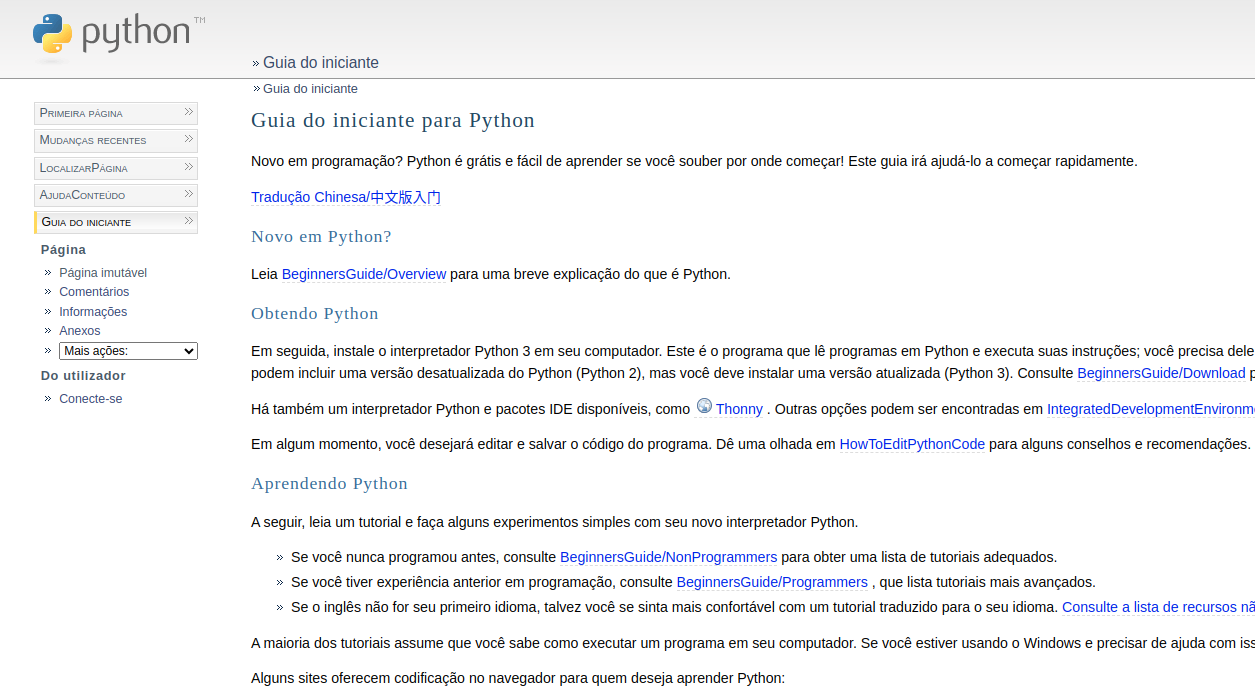This screenshot has width=1255, height=699.
Task: Open the BeginnersGuide/Overview link
Action: click(x=363, y=273)
